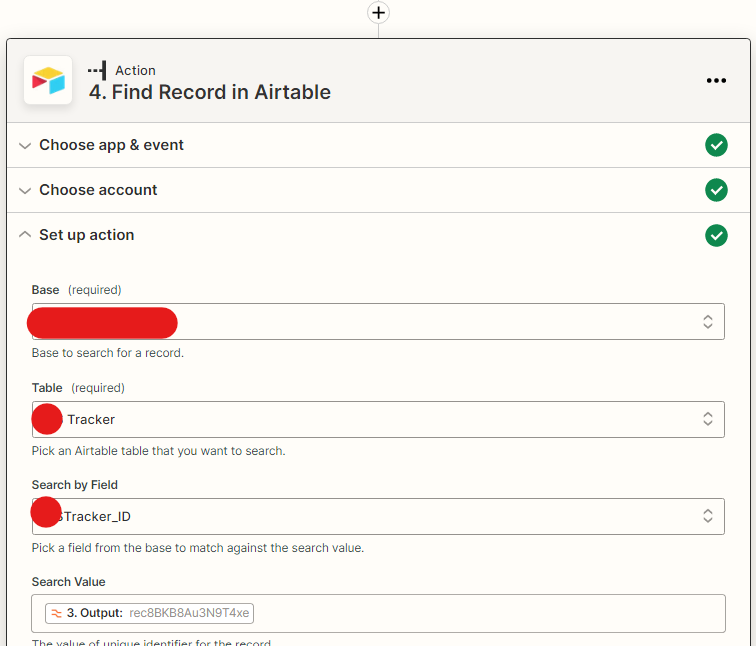Open the Base dropdown field
The width and height of the screenshot is (756, 646).
point(378,322)
